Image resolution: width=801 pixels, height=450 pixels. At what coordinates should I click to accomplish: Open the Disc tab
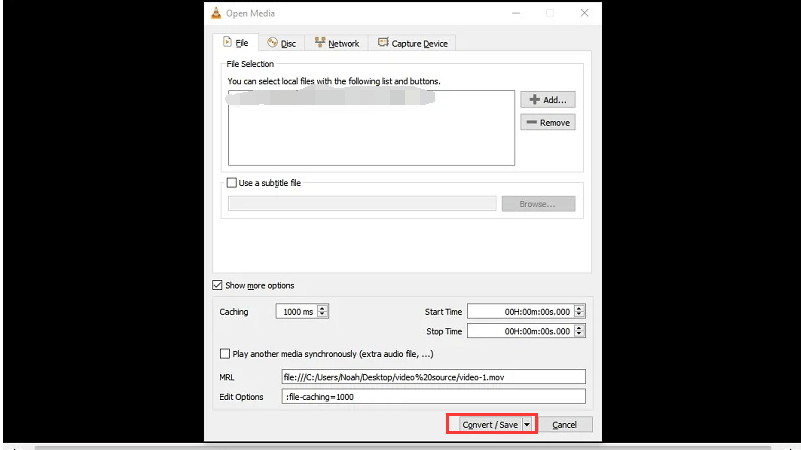(x=280, y=43)
